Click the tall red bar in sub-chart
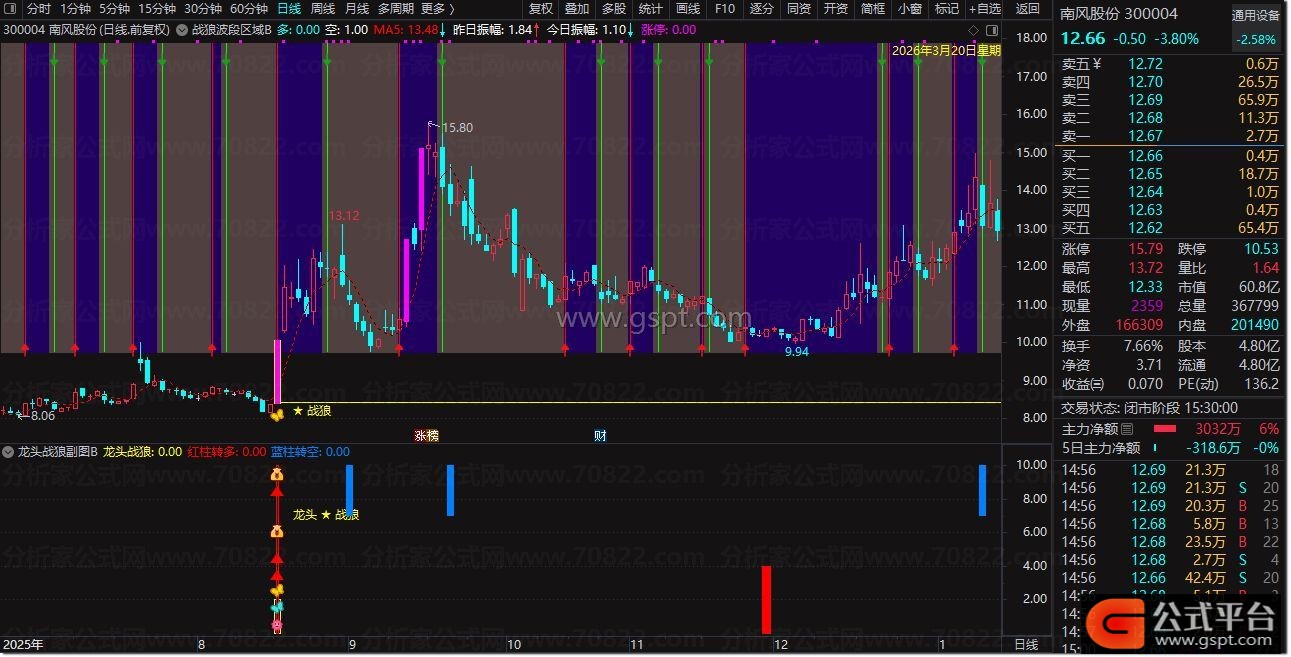Image resolution: width=1291 pixels, height=657 pixels. (x=767, y=599)
